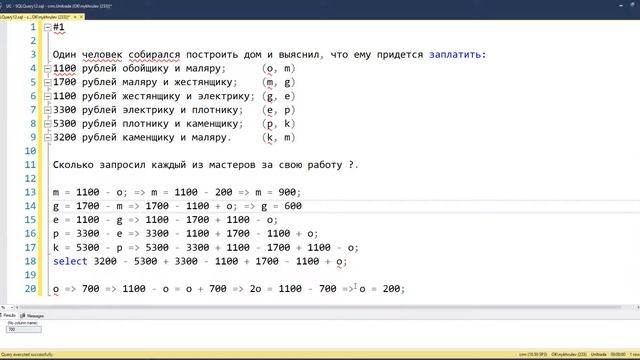Click line number 19 in the margin
Image resolution: width=640 pixels, height=360 pixels.
[x=30, y=275]
